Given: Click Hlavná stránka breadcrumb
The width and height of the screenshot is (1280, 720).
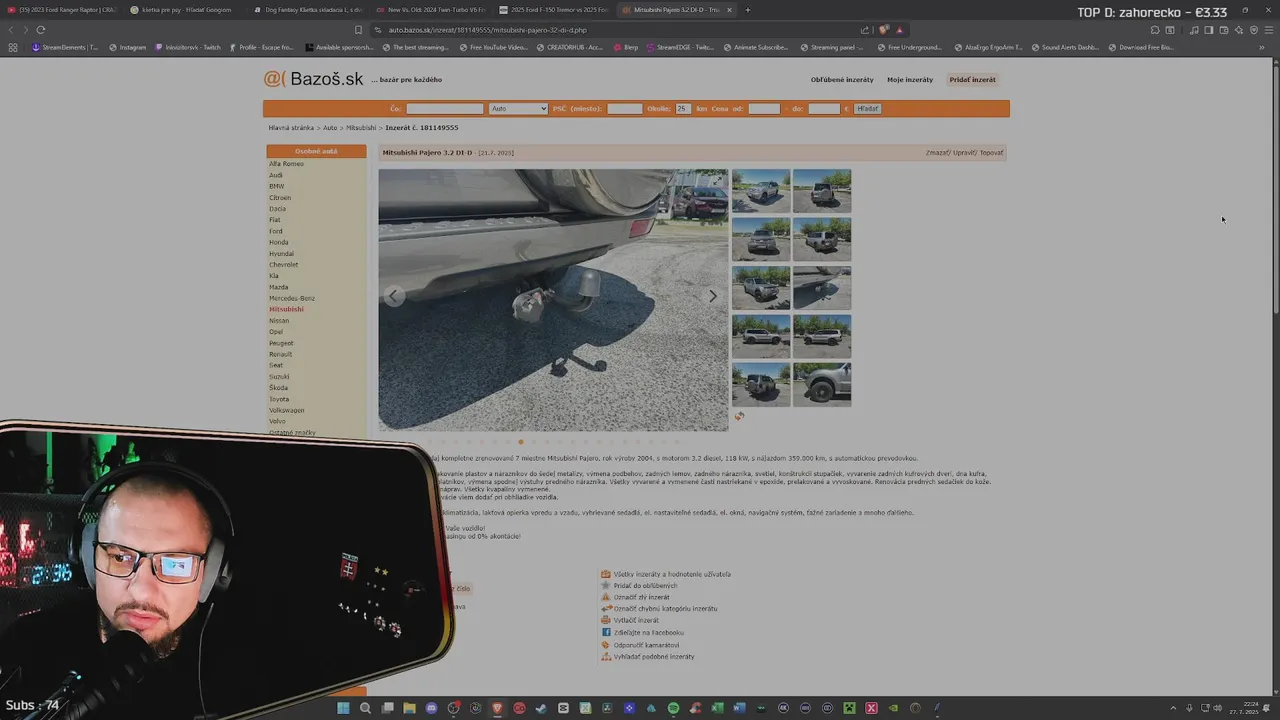Looking at the screenshot, I should click(291, 128).
